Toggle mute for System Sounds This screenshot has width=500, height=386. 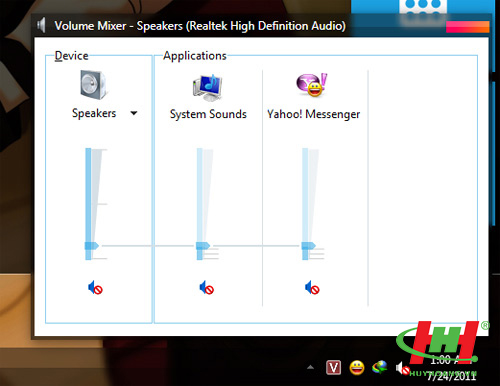click(206, 288)
